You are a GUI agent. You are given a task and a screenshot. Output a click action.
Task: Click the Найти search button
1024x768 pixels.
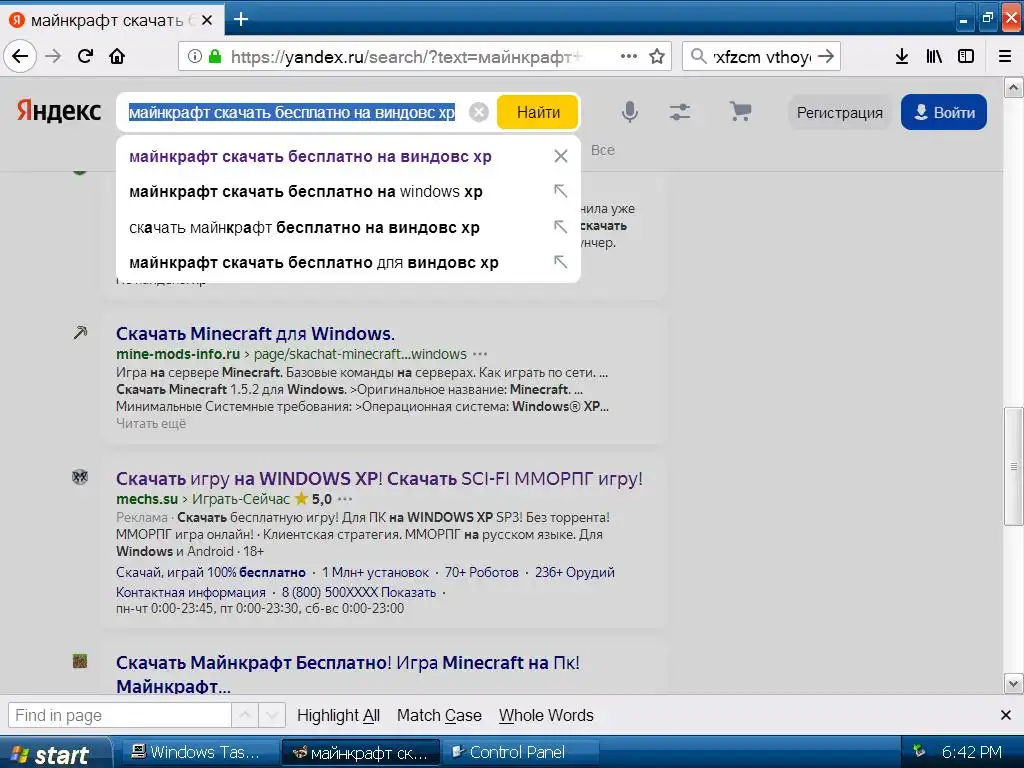(x=538, y=112)
